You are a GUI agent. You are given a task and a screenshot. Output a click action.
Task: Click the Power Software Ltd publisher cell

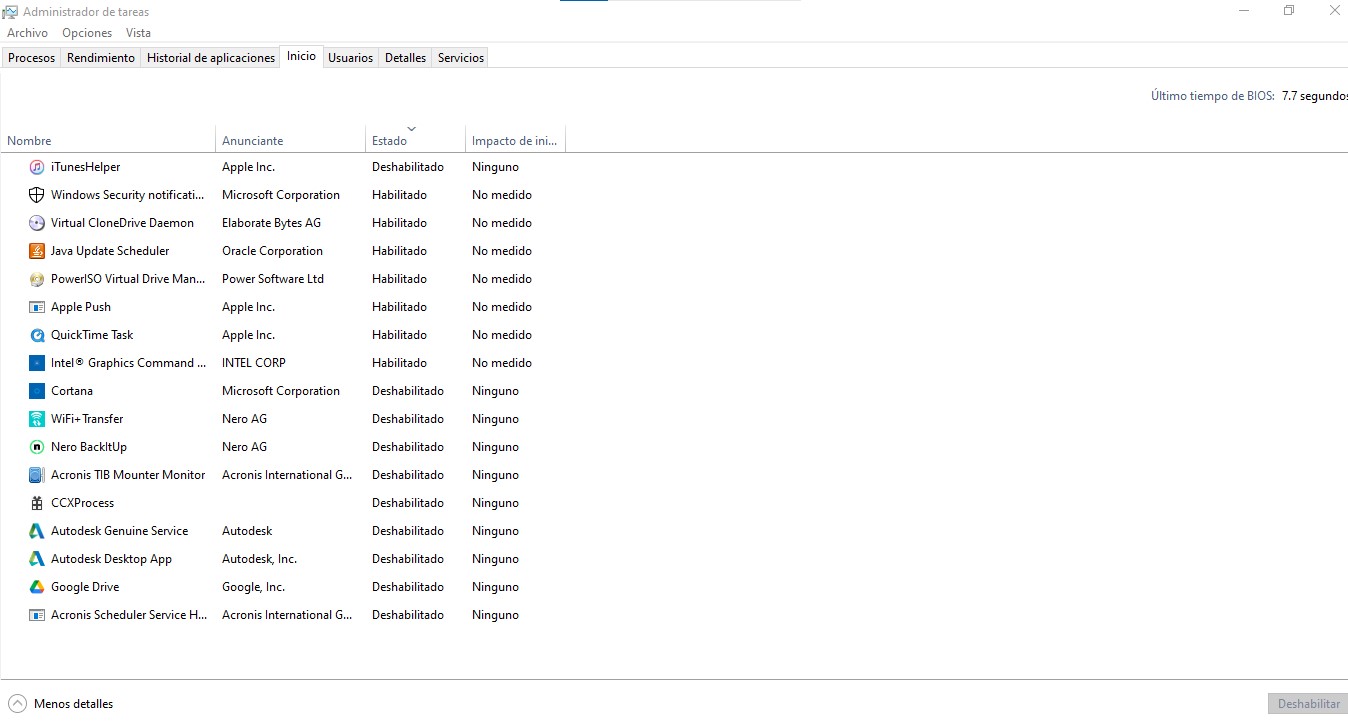coord(273,279)
